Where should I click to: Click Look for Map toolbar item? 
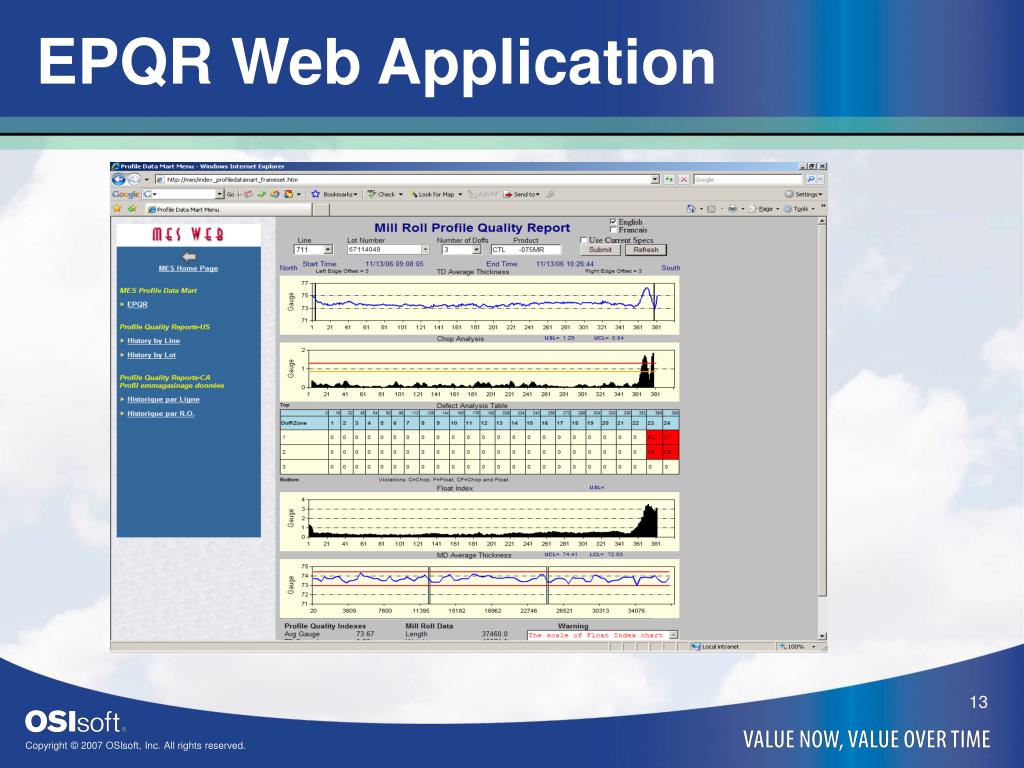click(436, 194)
